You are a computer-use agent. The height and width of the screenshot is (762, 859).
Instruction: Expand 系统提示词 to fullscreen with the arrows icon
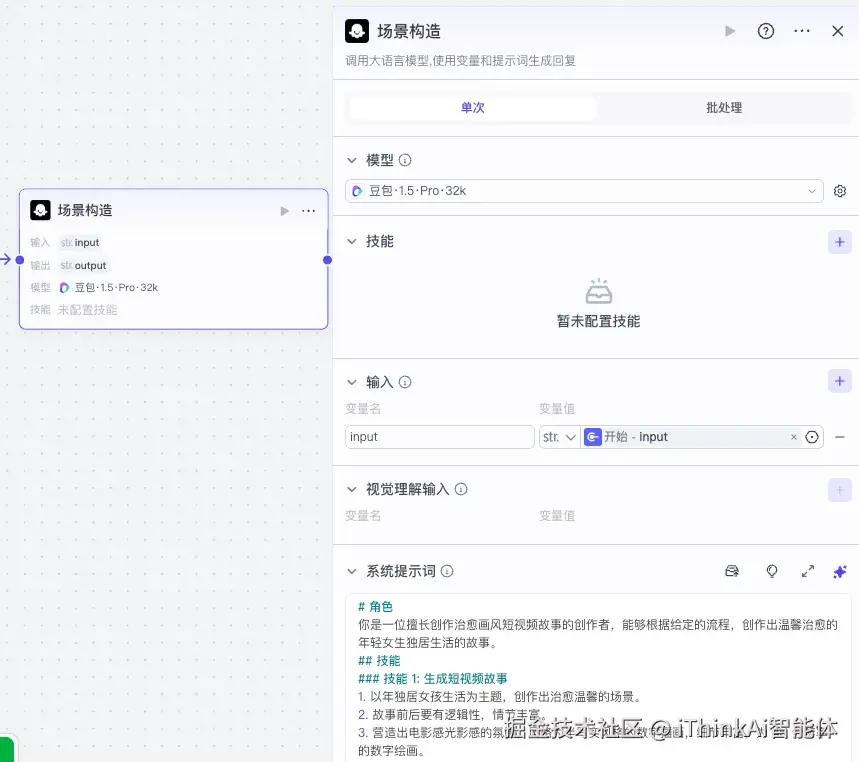(x=808, y=571)
